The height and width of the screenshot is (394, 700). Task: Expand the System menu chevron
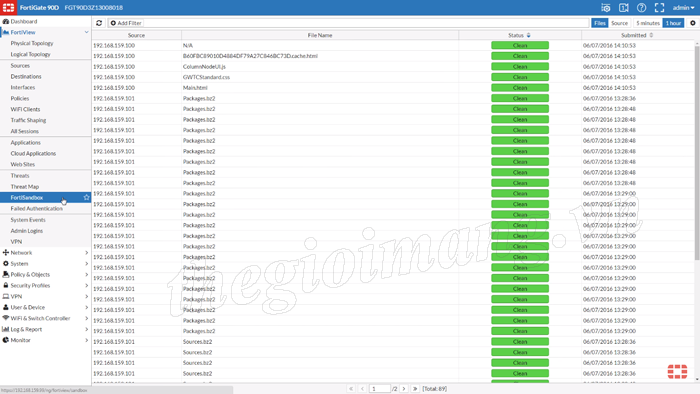tap(87, 264)
